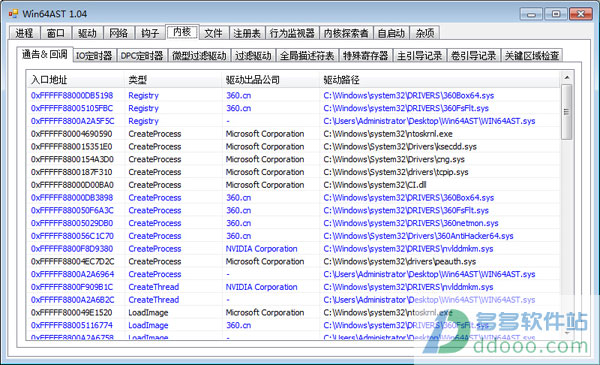Viewport: 600px width, 365px height.
Task: Select the Registry row for WIN64AST.sys
Action: (x=293, y=121)
